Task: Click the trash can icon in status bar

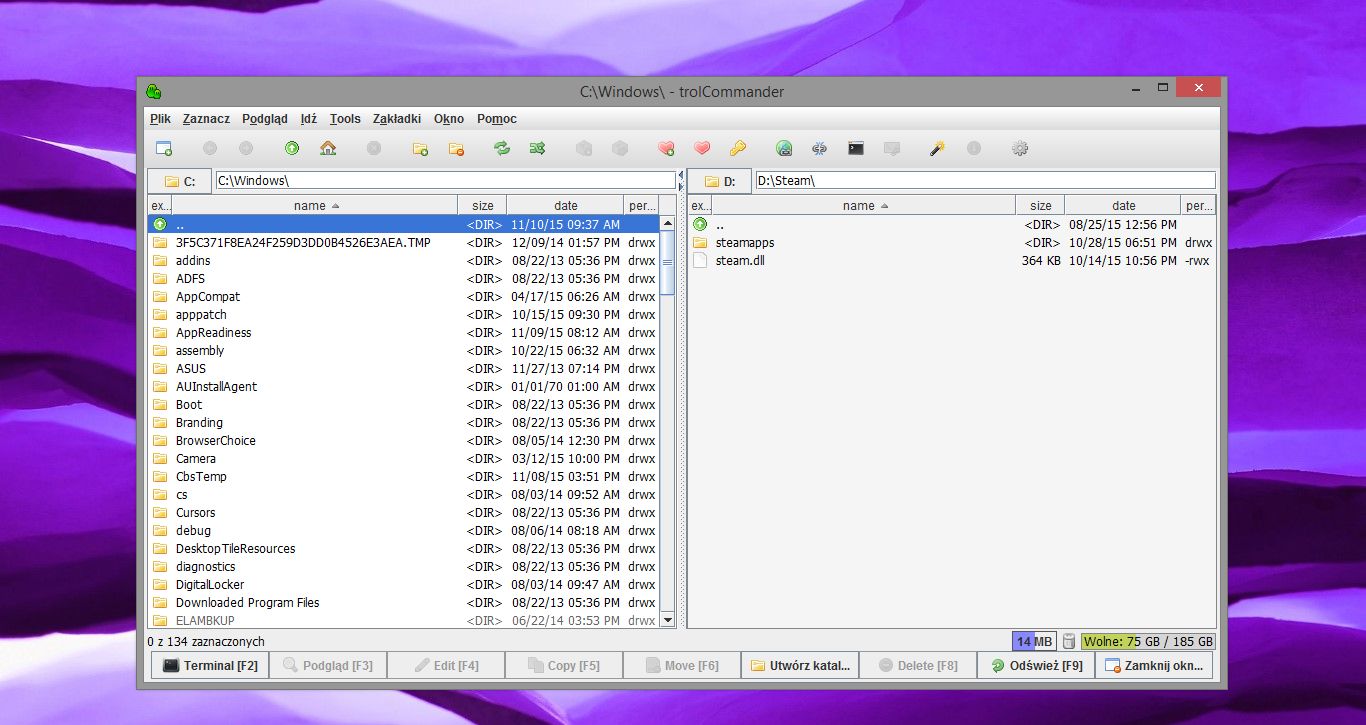Action: (x=1068, y=641)
